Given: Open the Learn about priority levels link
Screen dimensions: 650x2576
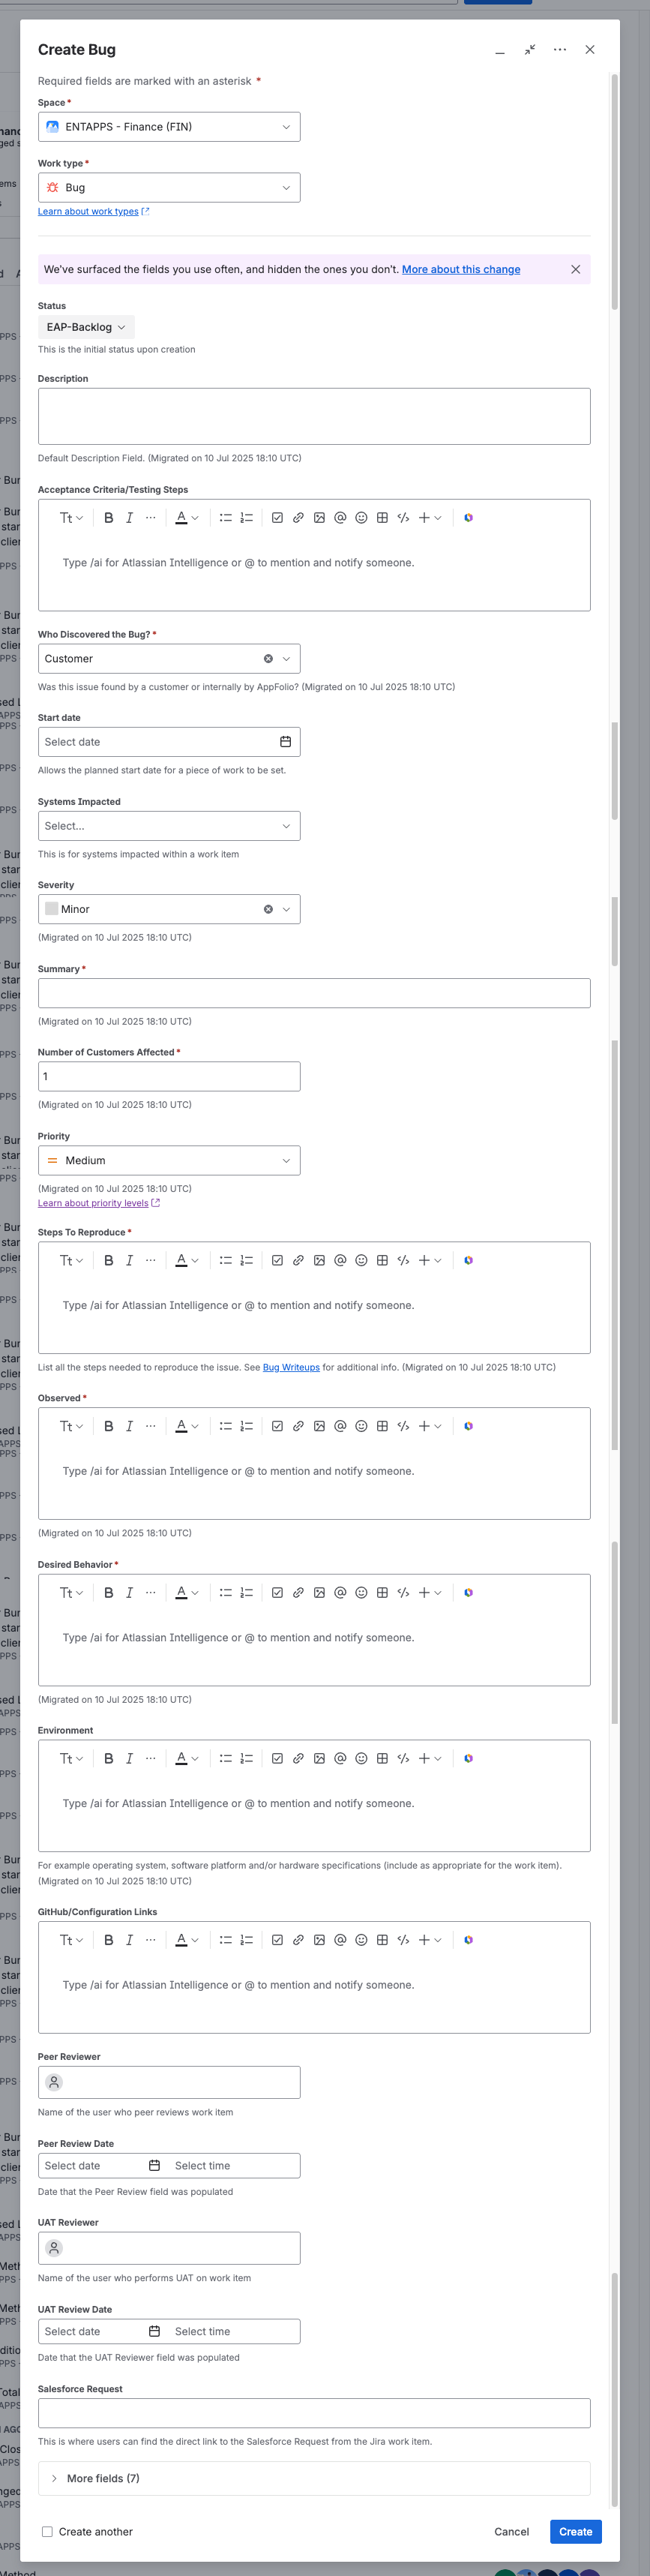Looking at the screenshot, I should click(x=98, y=1203).
